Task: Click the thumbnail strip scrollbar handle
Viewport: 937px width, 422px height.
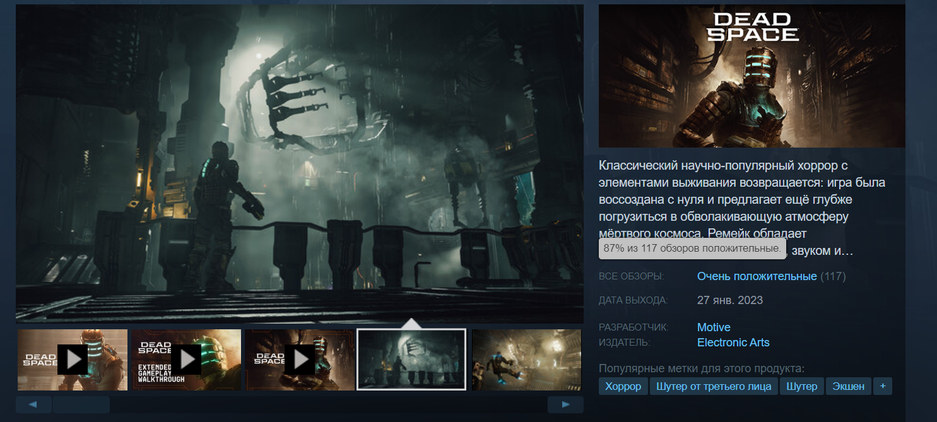Action: pyautogui.click(x=81, y=405)
